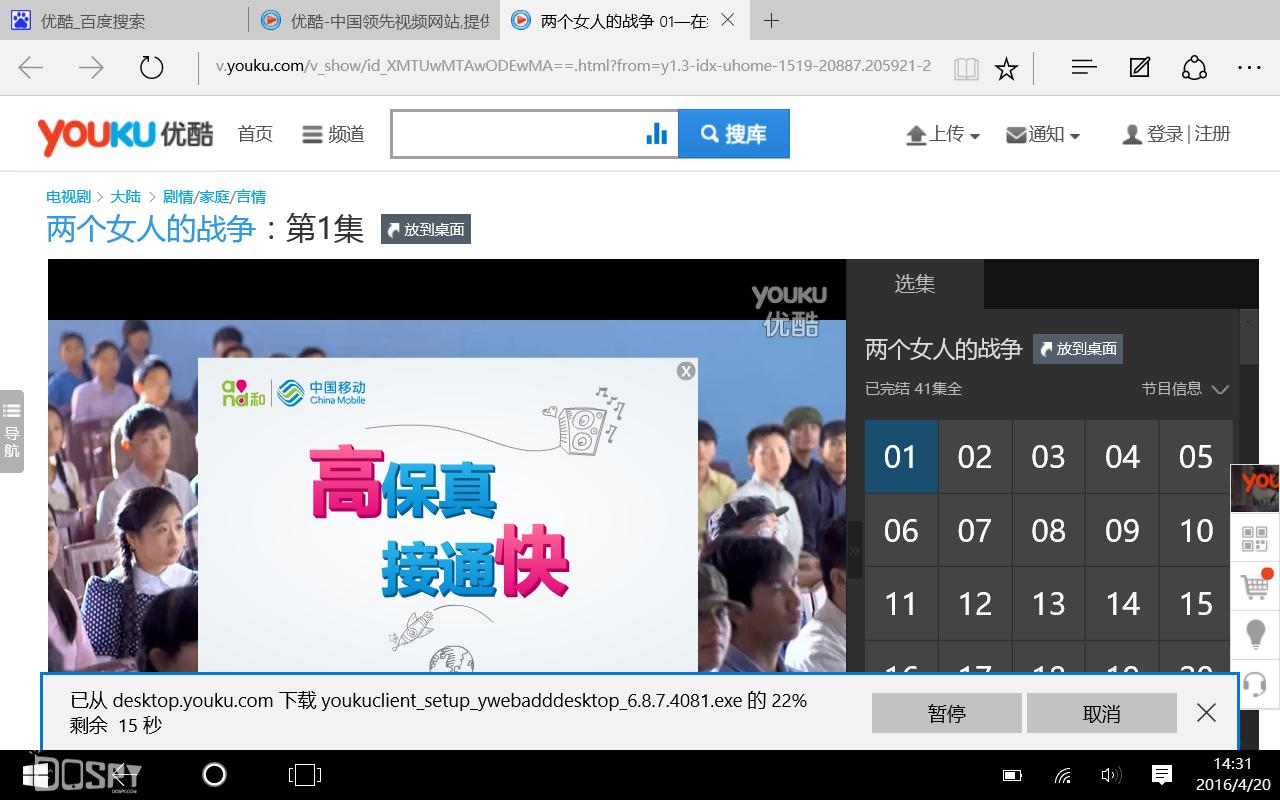
Task: Pause the download with the 暂停 button
Action: coord(945,712)
